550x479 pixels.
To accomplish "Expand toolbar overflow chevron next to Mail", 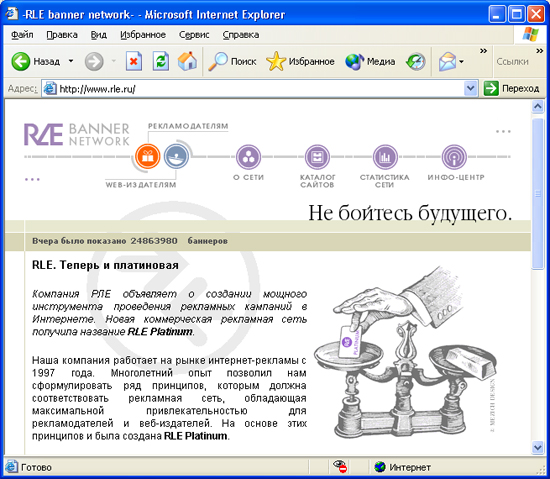I will tap(483, 51).
